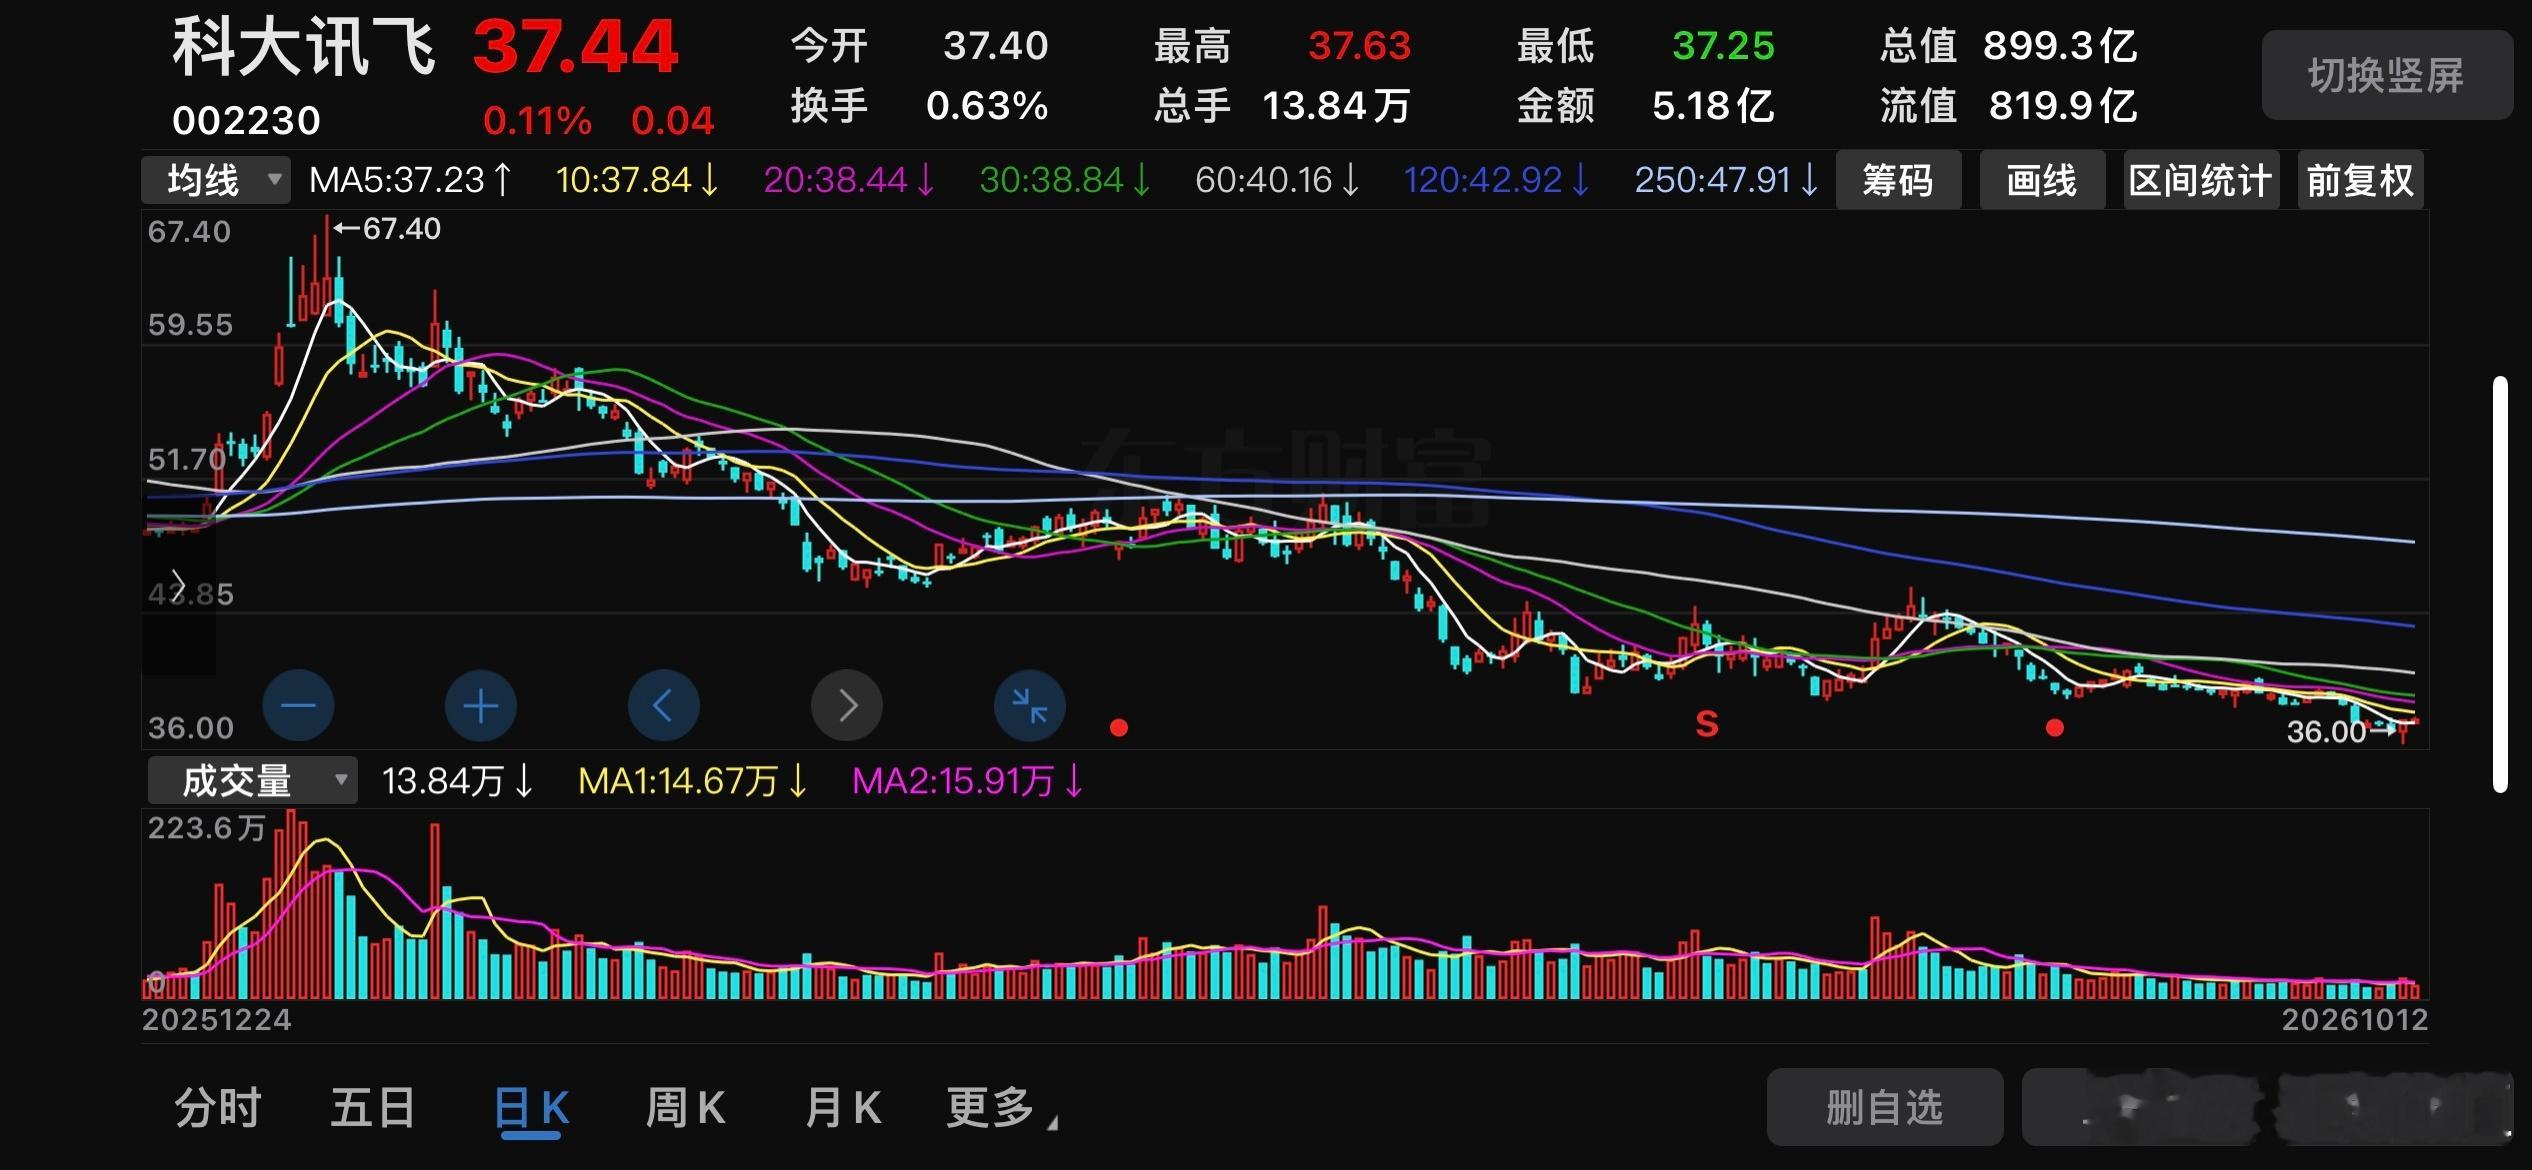Image resolution: width=2532 pixels, height=1170 pixels.
Task: Zoom in chart with plus icon
Action: click(481, 706)
